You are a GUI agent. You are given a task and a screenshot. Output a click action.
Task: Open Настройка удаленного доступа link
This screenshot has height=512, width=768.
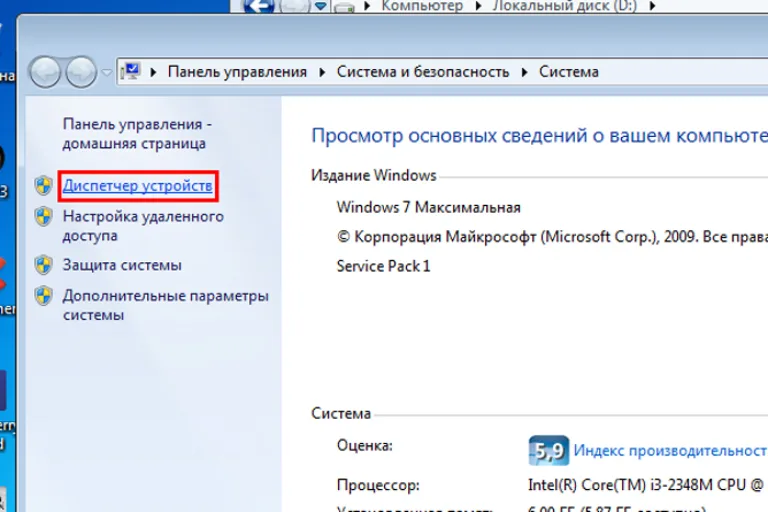[143, 226]
